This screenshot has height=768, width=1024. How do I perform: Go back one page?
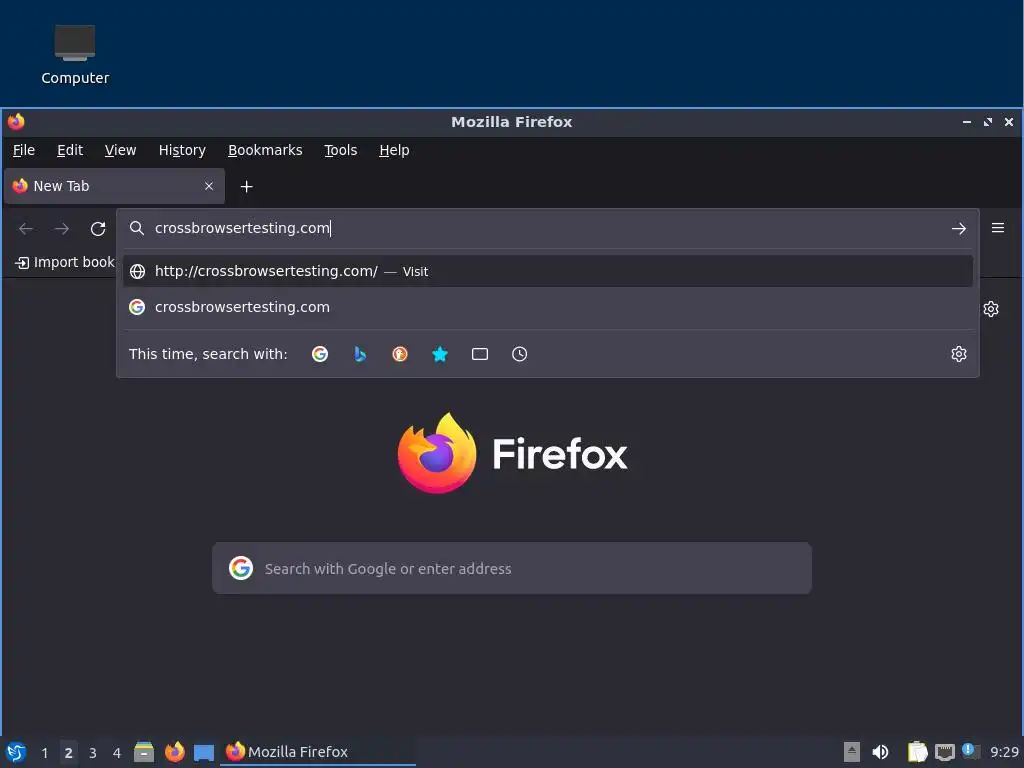26,229
